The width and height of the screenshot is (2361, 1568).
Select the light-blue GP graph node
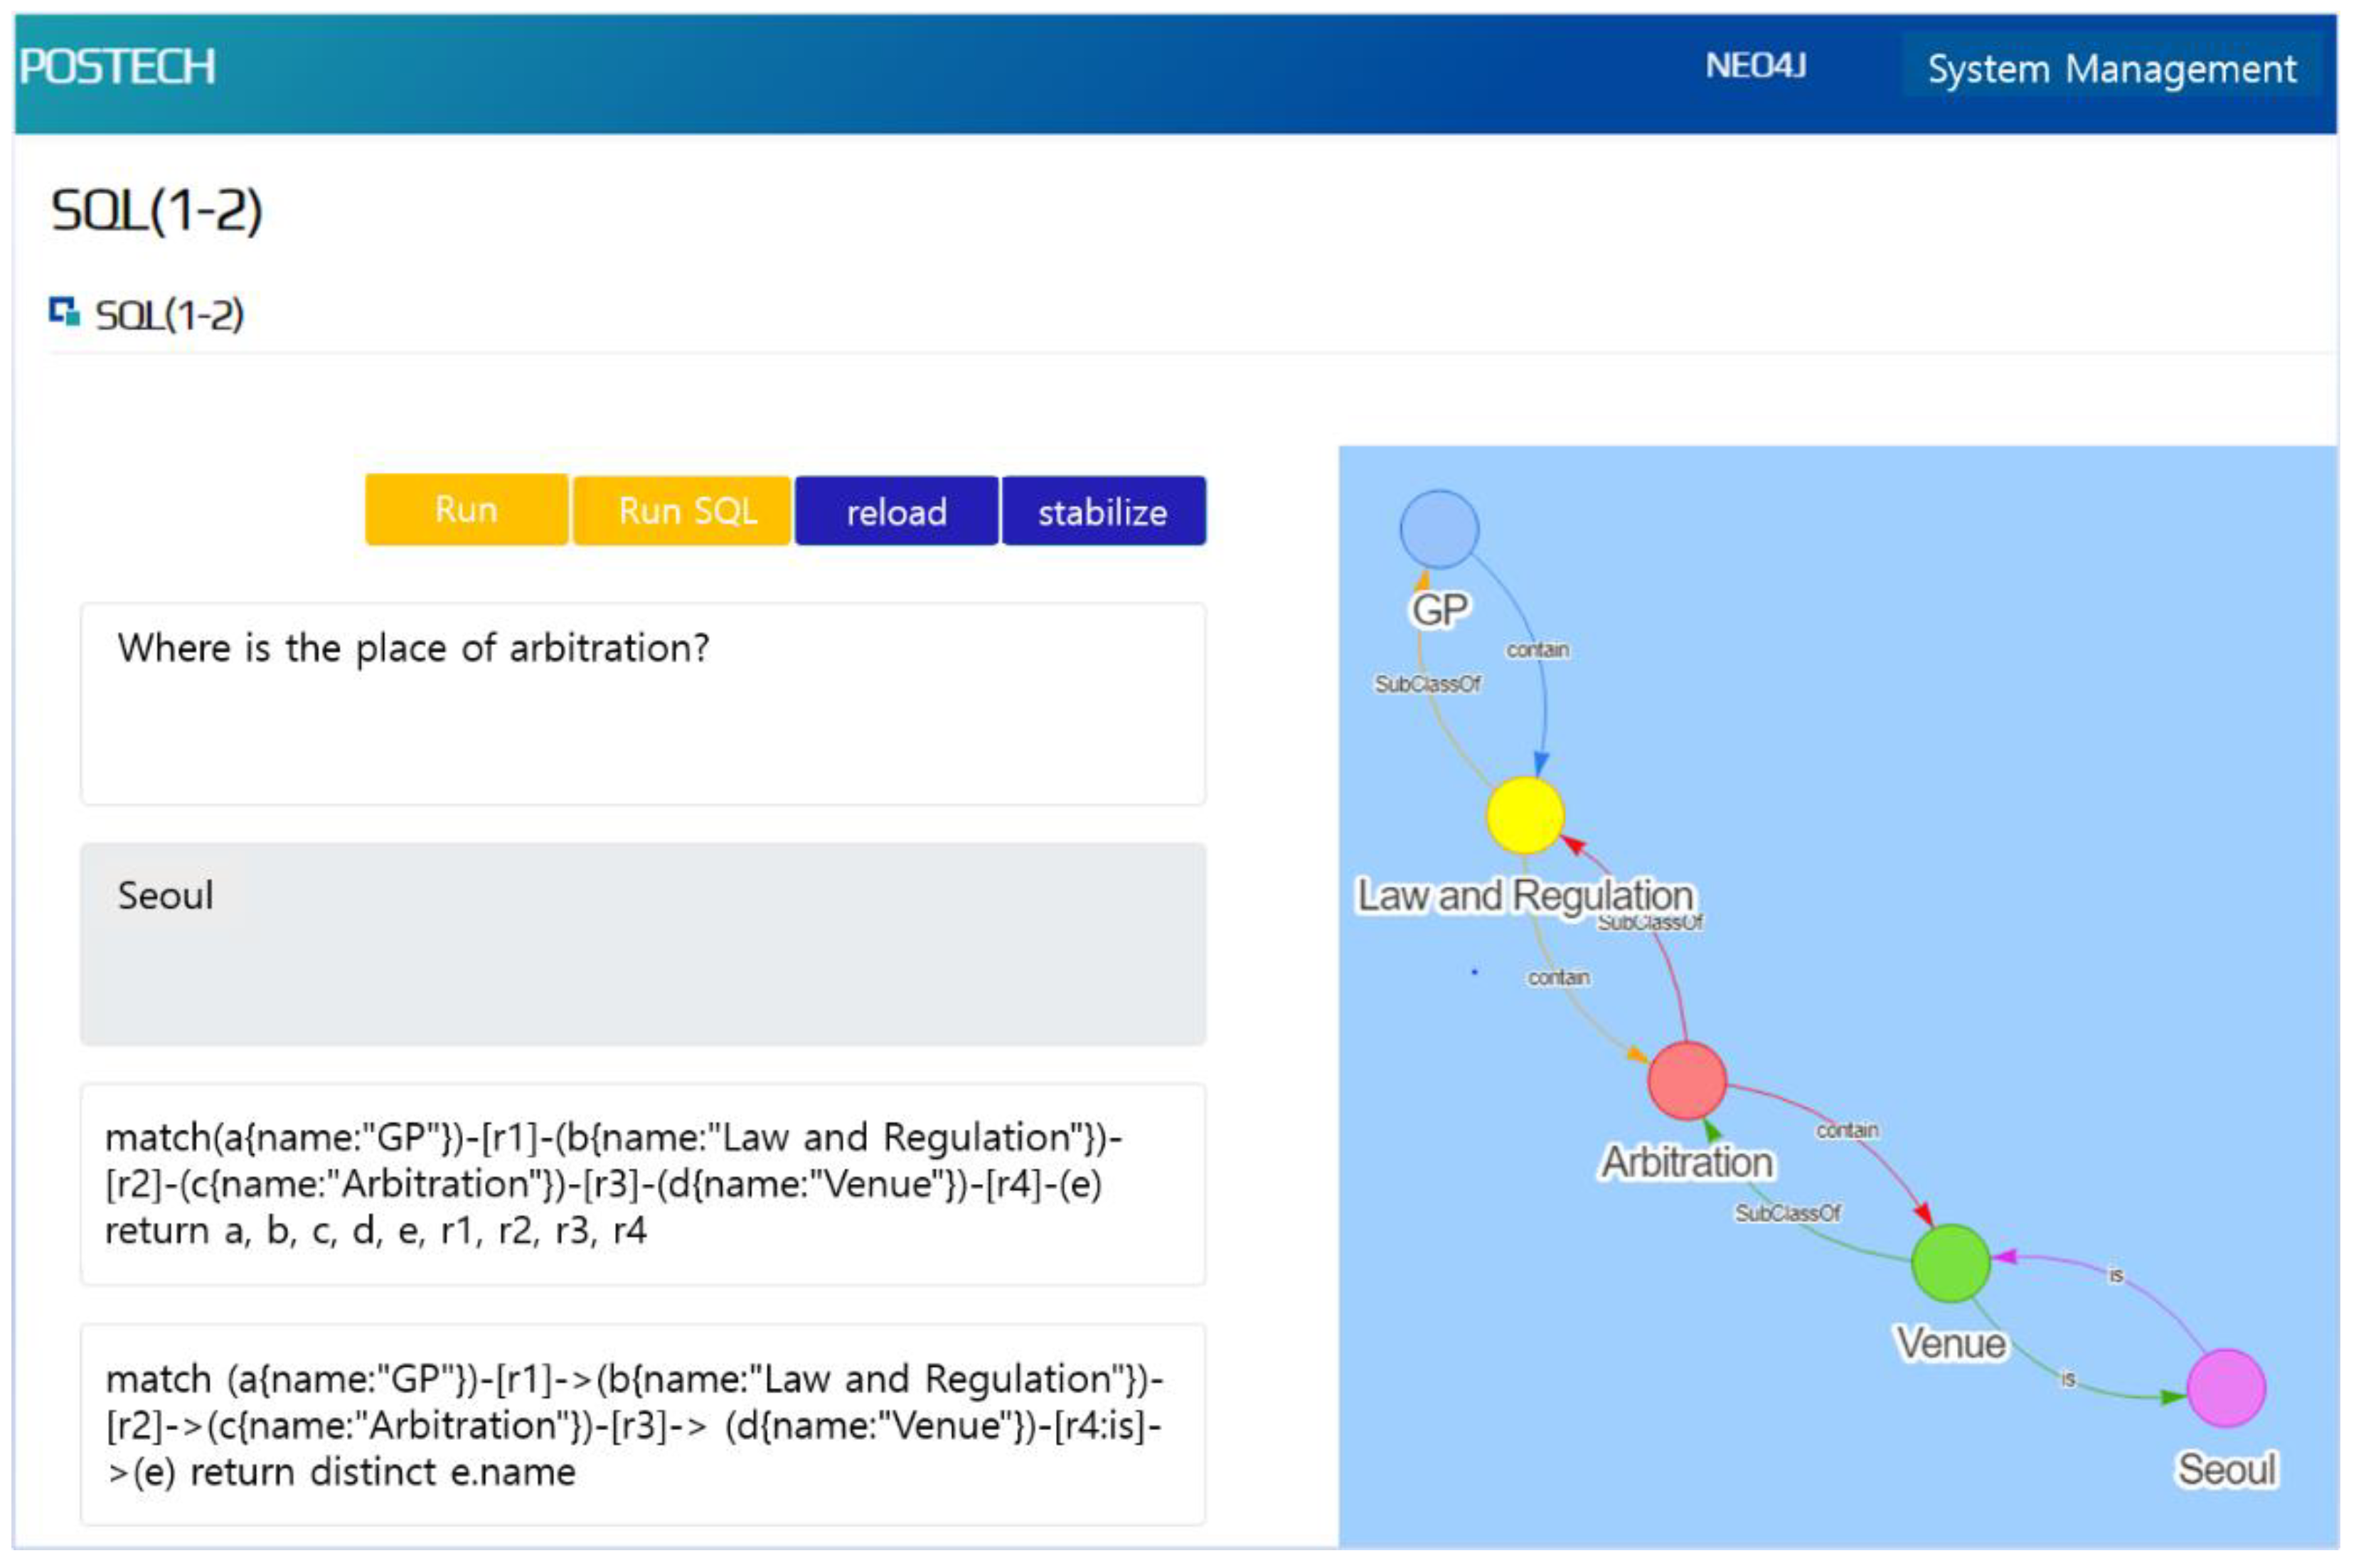coord(1439,529)
